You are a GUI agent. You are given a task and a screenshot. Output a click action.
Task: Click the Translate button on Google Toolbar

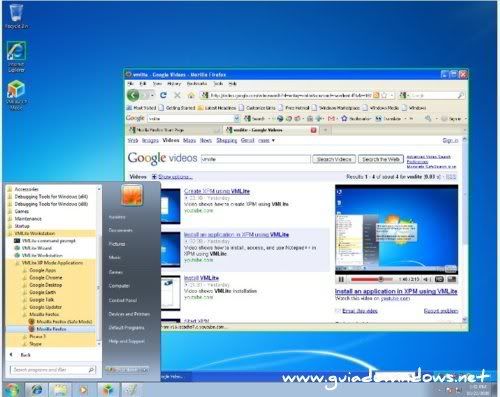click(x=388, y=118)
